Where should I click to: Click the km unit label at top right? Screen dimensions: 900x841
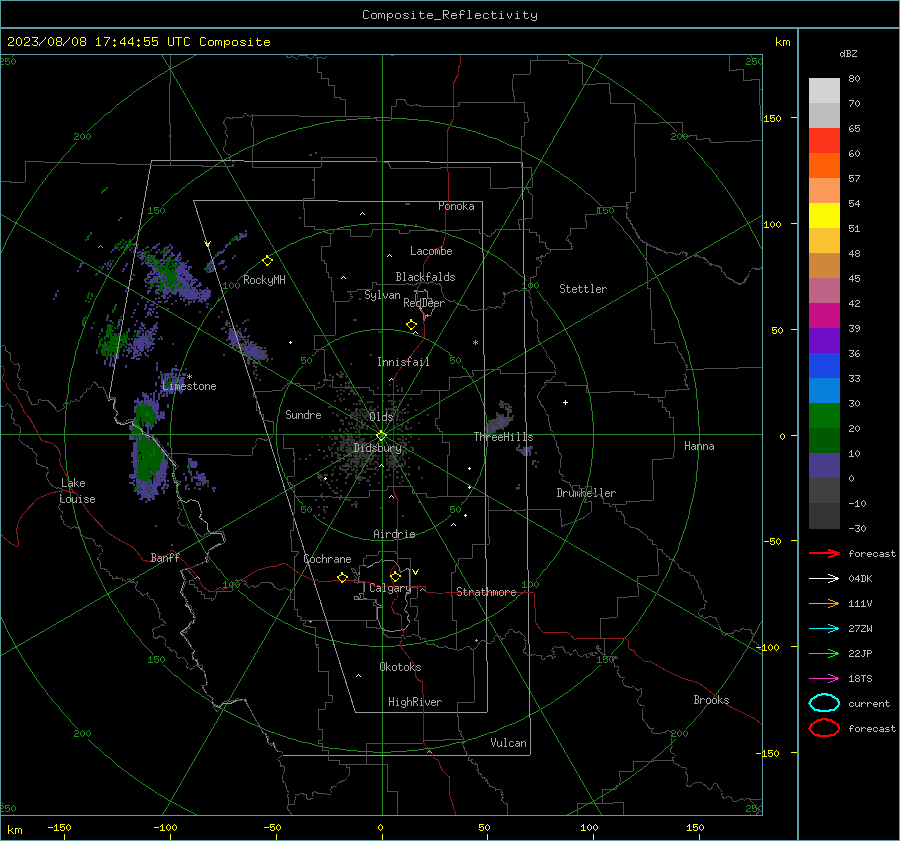(782, 42)
